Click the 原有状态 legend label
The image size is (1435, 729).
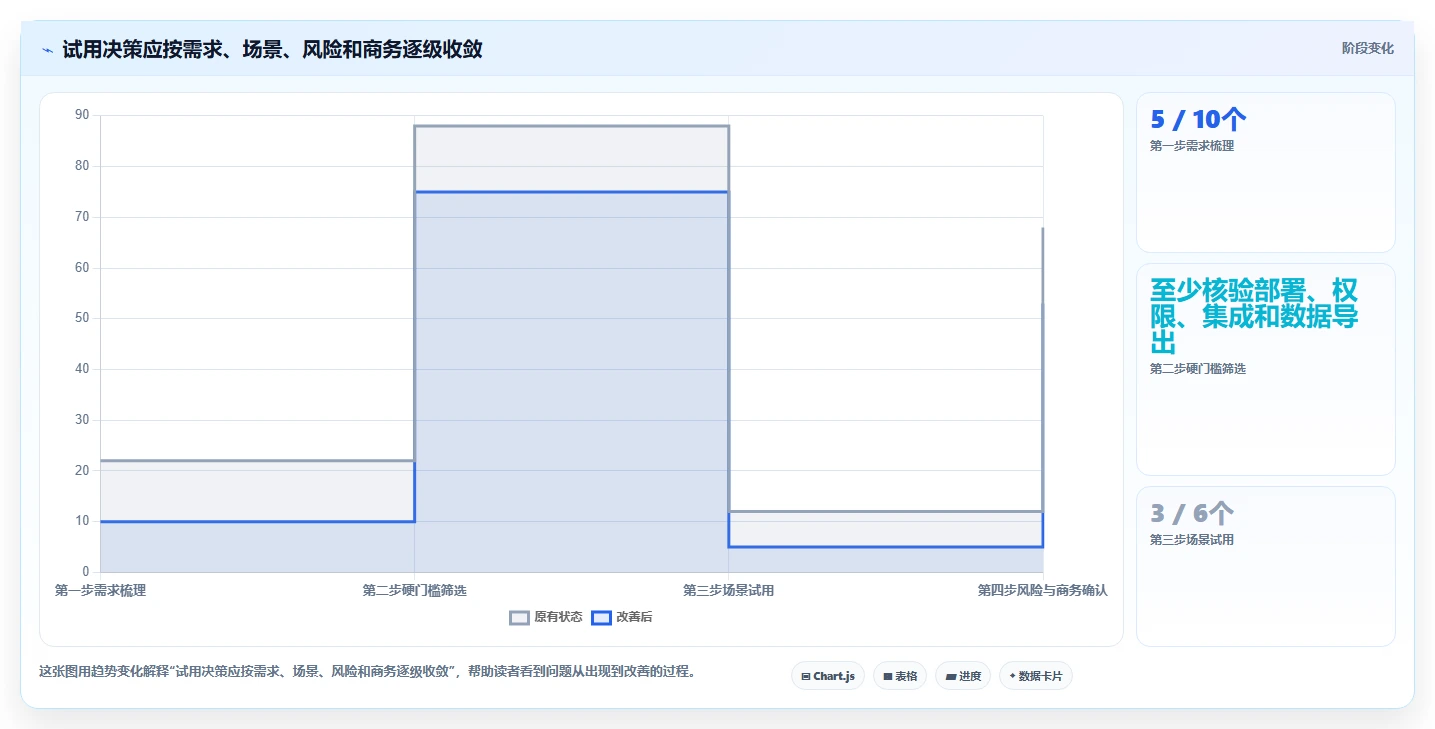[x=558, y=618]
